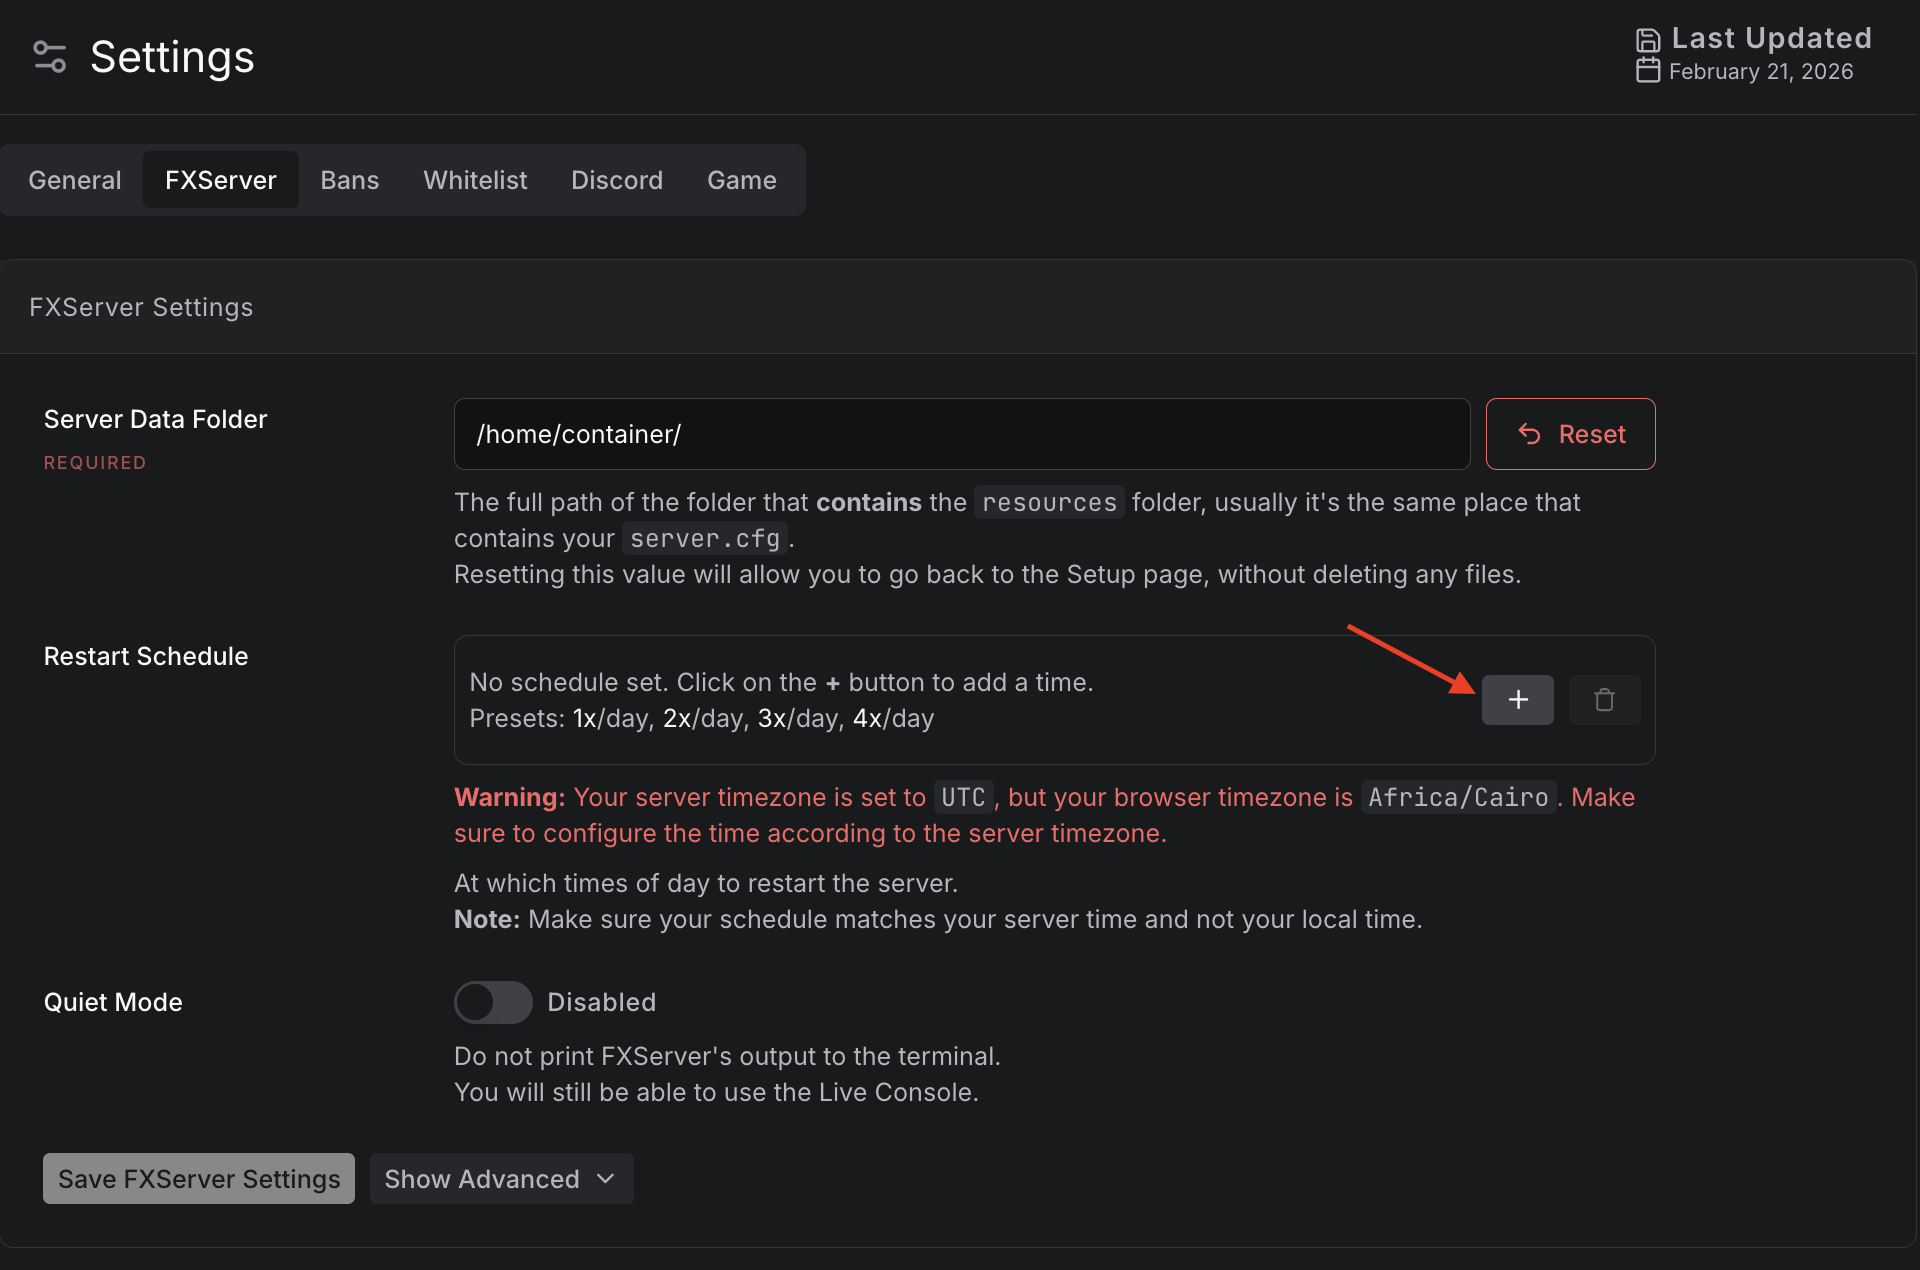Focus the Server Data Folder path field
The width and height of the screenshot is (1920, 1270).
point(962,434)
